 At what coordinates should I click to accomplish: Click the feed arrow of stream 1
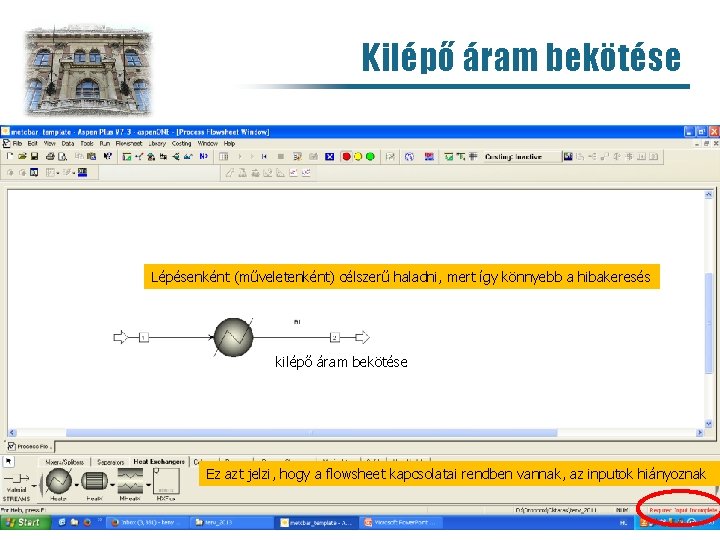[x=120, y=338]
